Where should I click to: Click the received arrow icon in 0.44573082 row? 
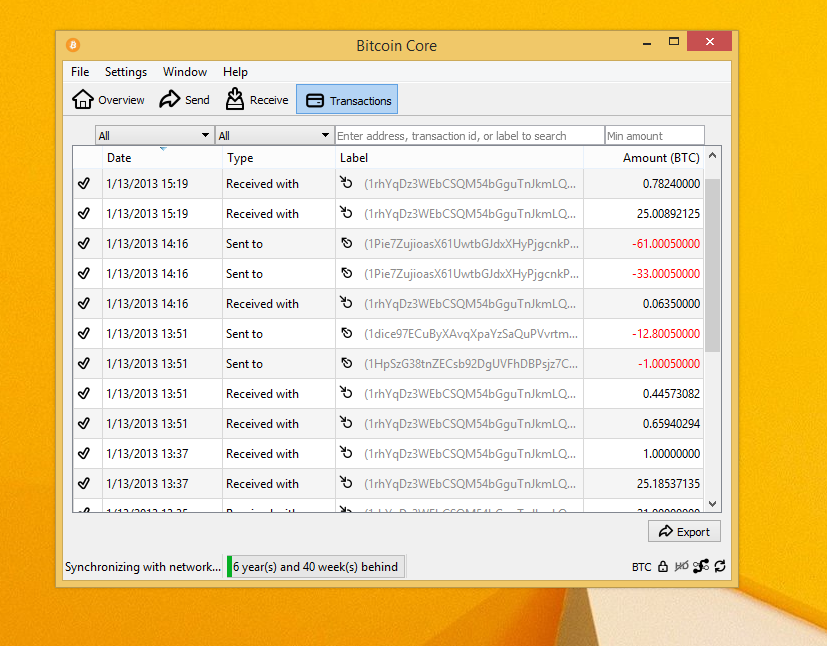[346, 393]
